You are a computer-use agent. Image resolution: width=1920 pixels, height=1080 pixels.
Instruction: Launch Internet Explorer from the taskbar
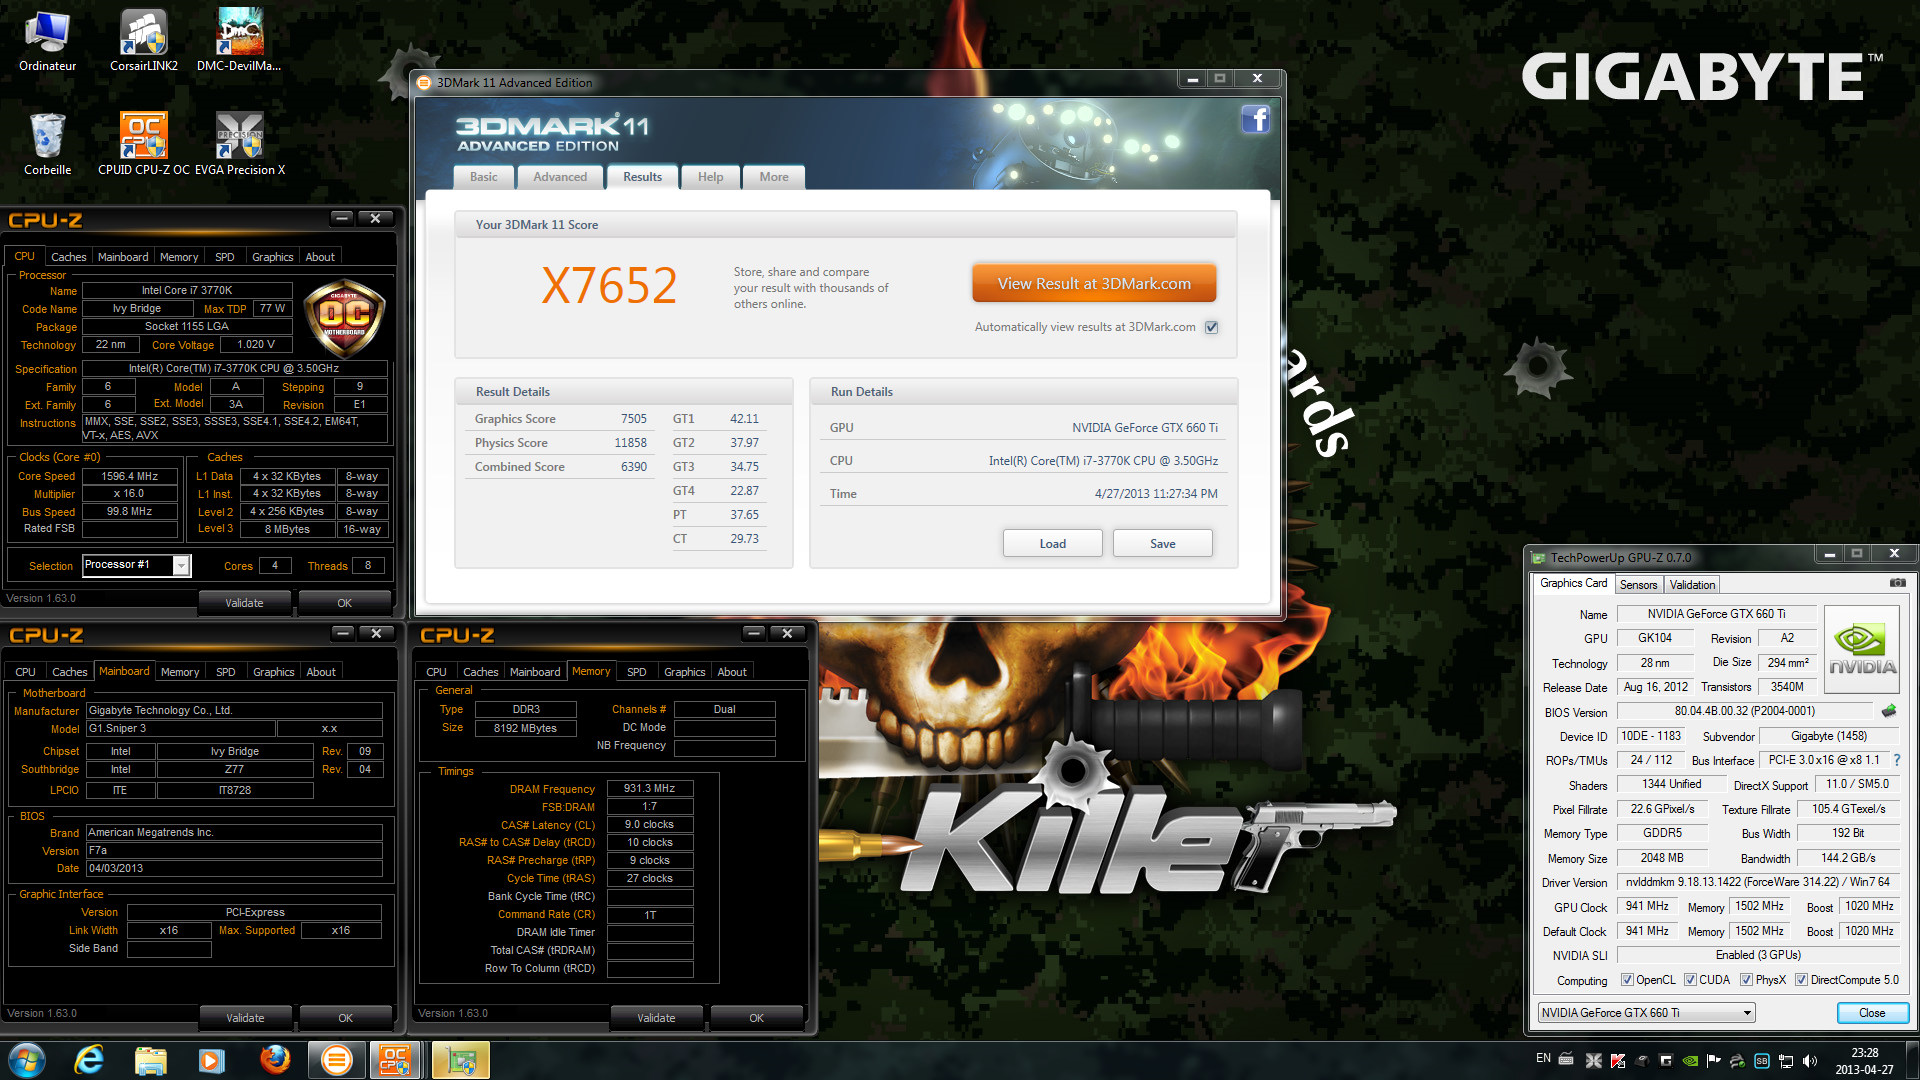(x=89, y=1060)
